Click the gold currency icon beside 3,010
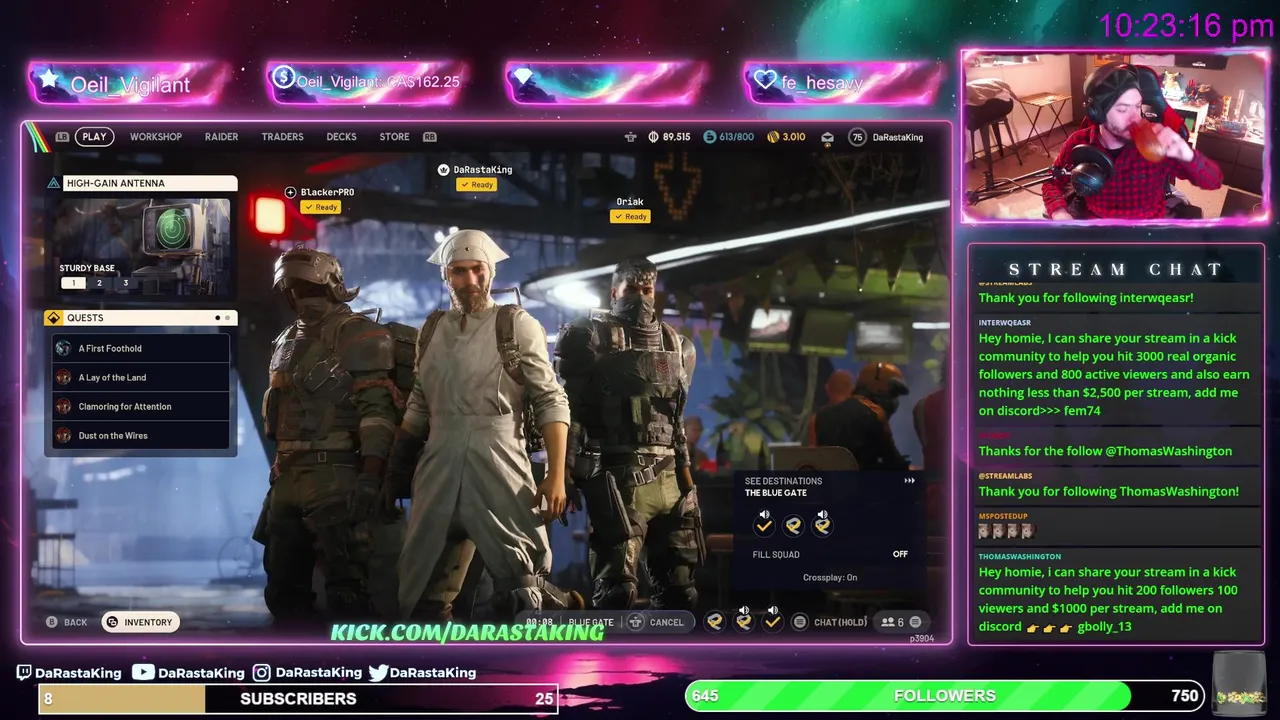This screenshot has height=720, width=1280. (772, 137)
